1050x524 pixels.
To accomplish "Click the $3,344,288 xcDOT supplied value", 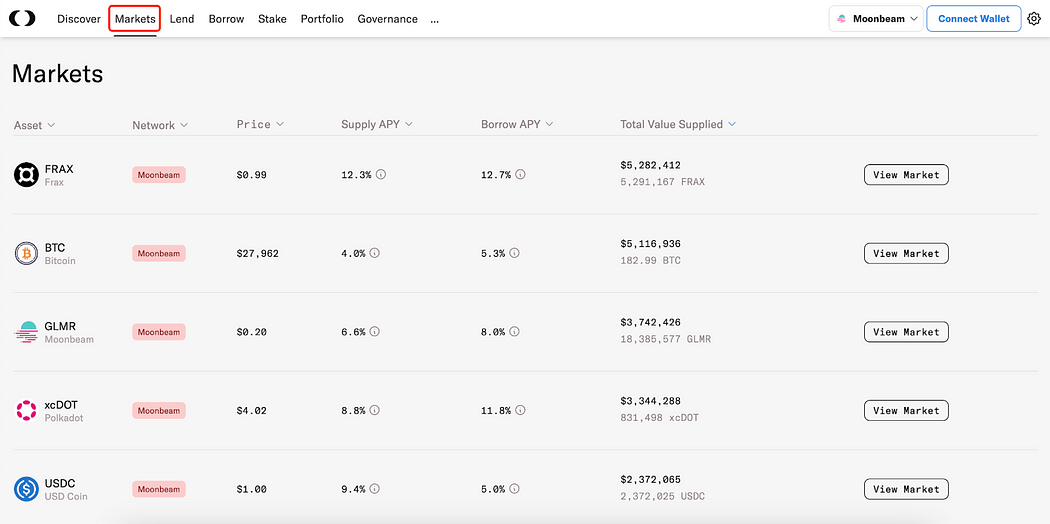I will click(650, 401).
